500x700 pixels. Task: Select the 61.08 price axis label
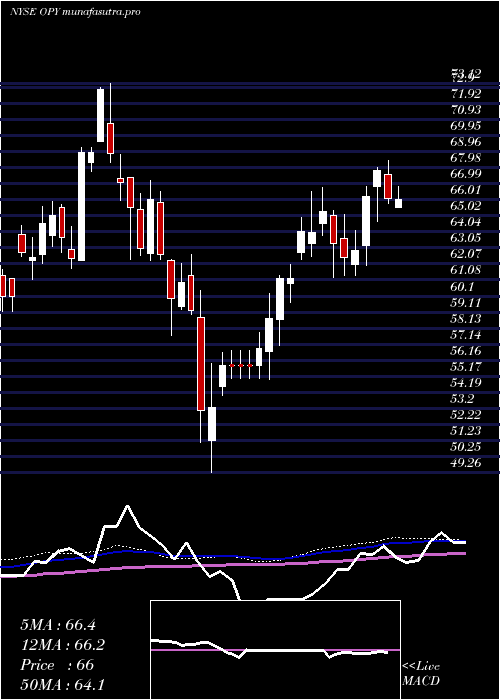(x=466, y=271)
